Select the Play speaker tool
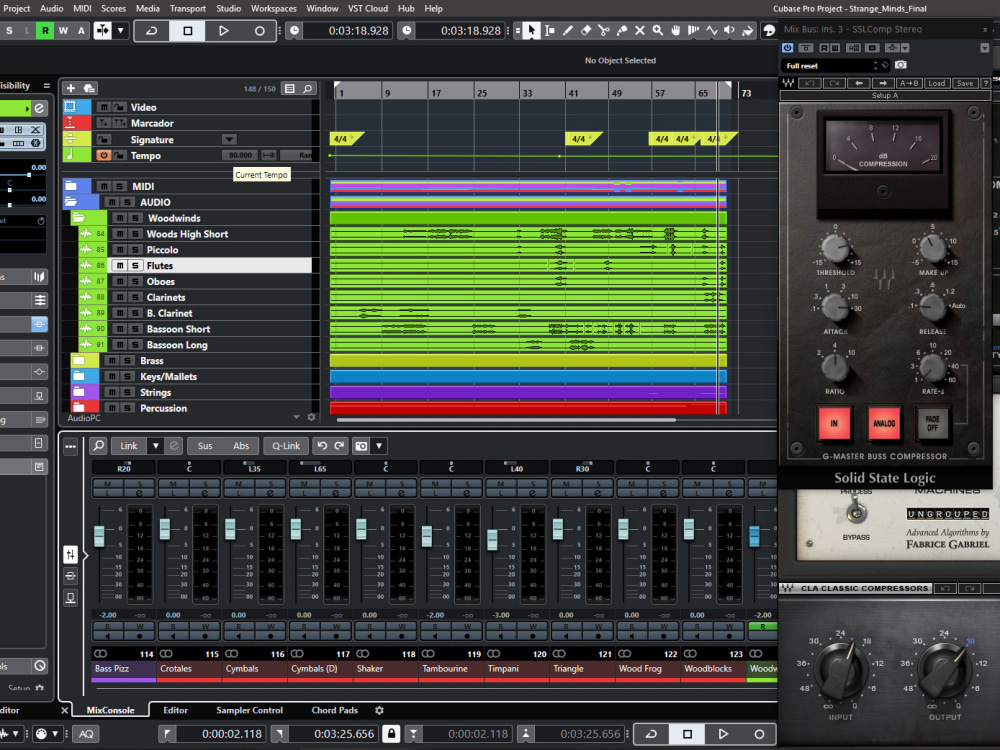The height and width of the screenshot is (750, 1000). click(729, 30)
